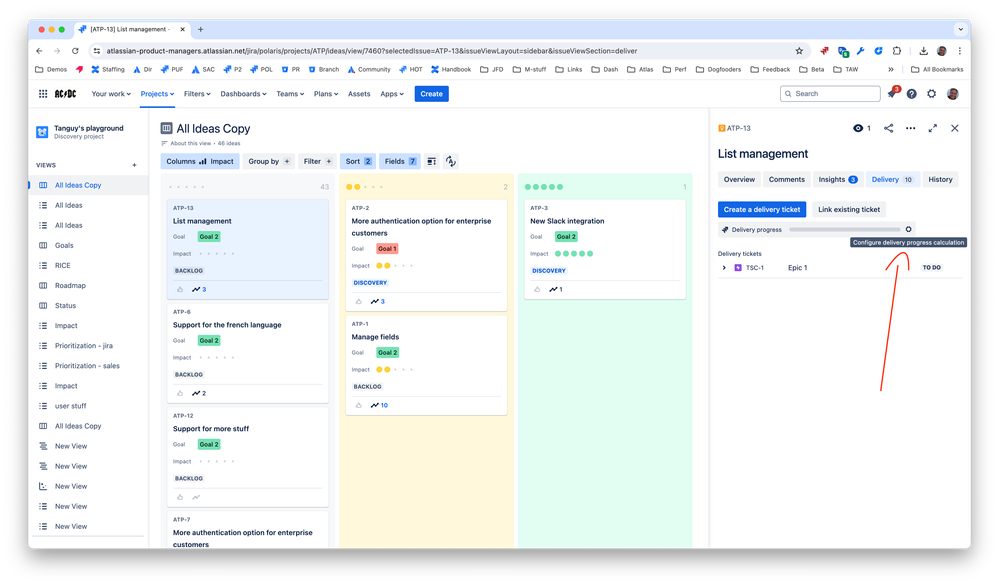Image resolution: width=999 pixels, height=586 pixels.
Task: Open the Your work dropdown
Action: click(x=111, y=94)
